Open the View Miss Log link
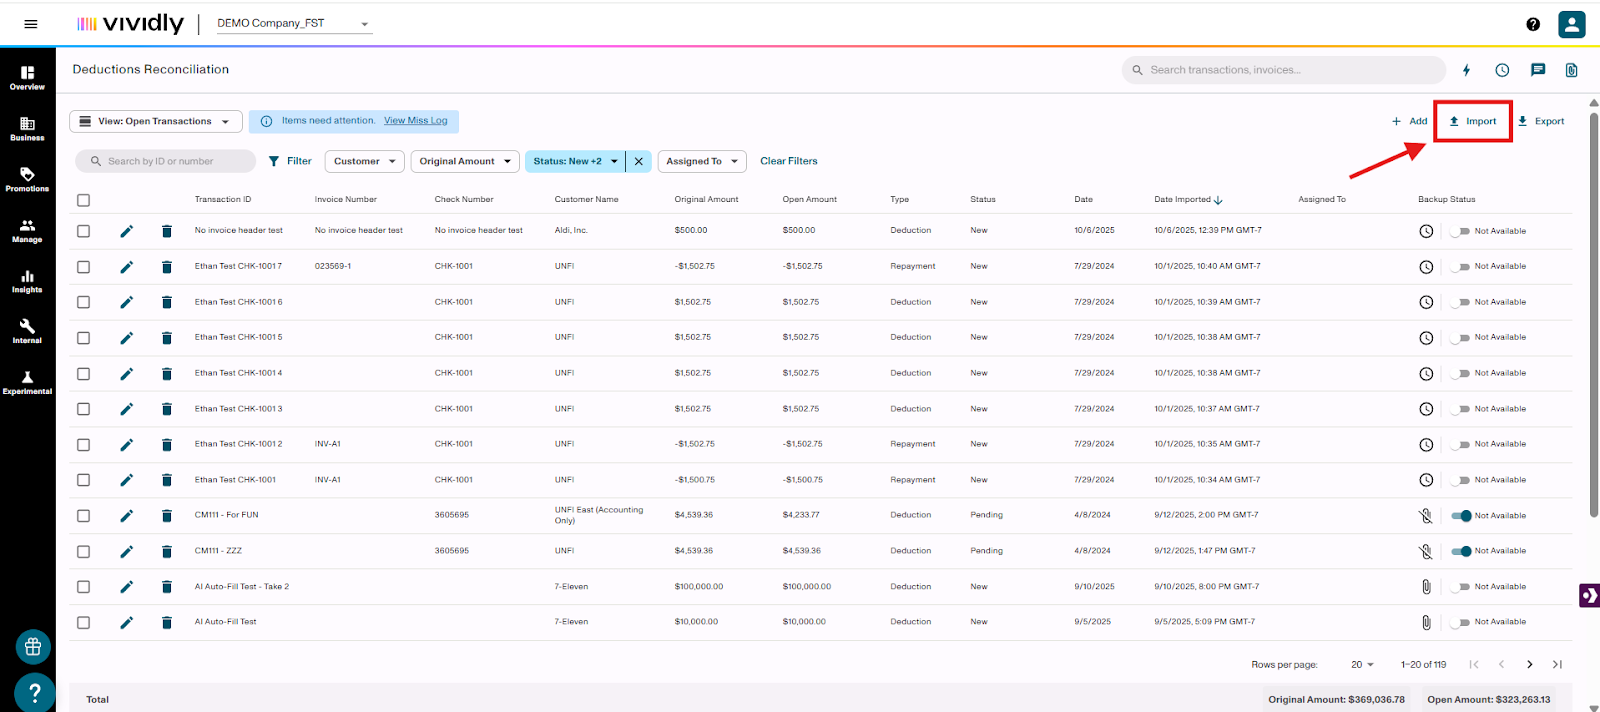This screenshot has width=1600, height=712. coord(415,121)
